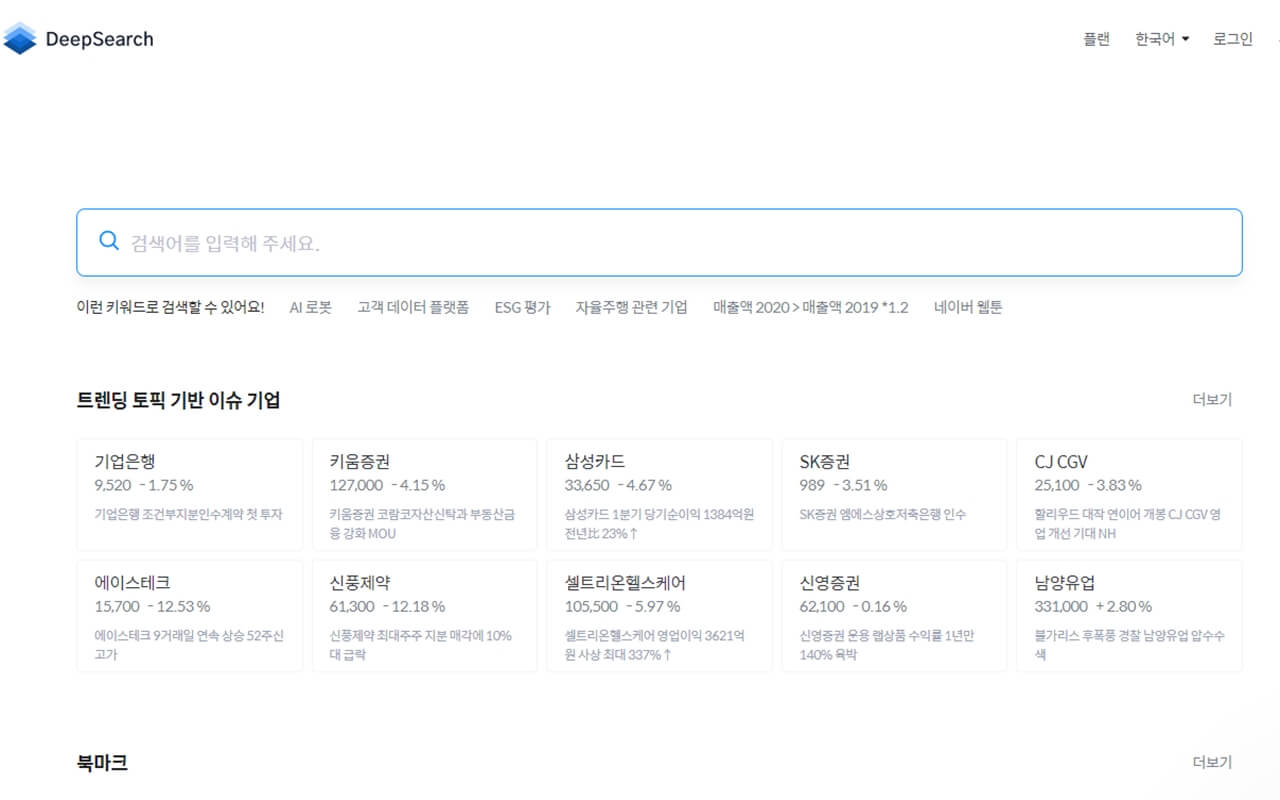This screenshot has height=800, width=1280.
Task: Open the 플랜 menu item
Action: click(1096, 39)
